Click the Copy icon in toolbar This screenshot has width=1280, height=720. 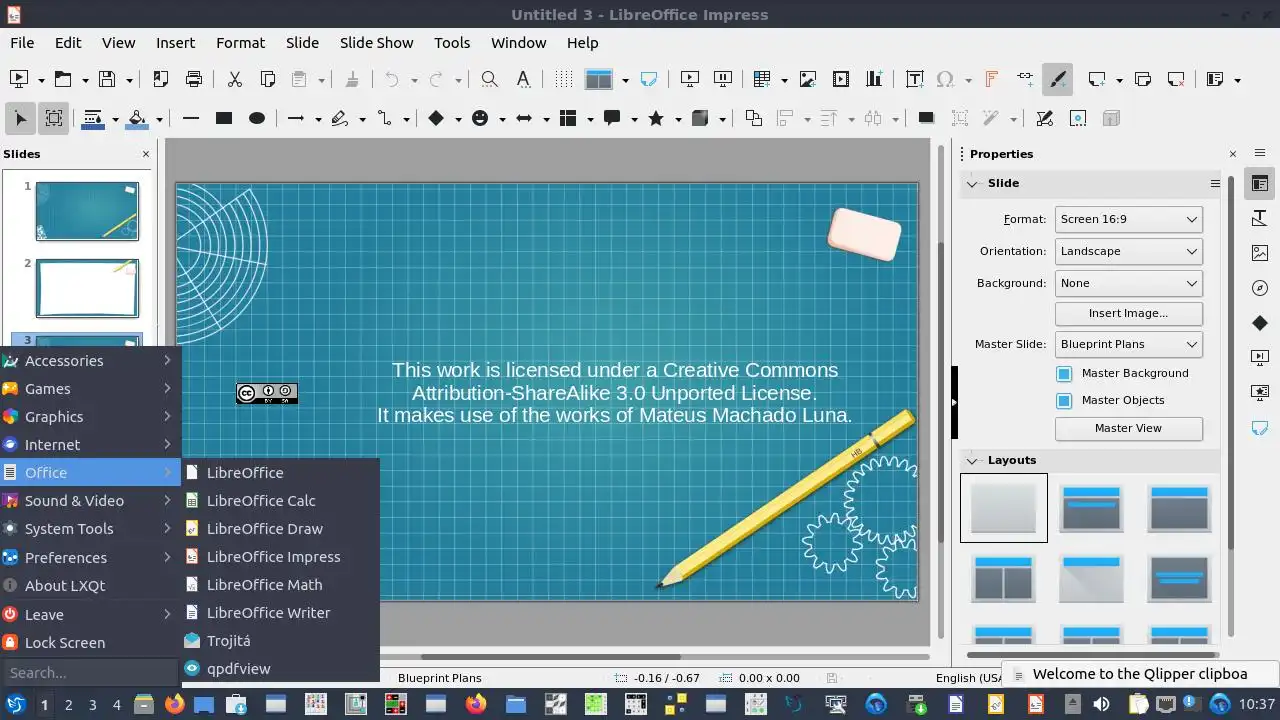coord(267,79)
